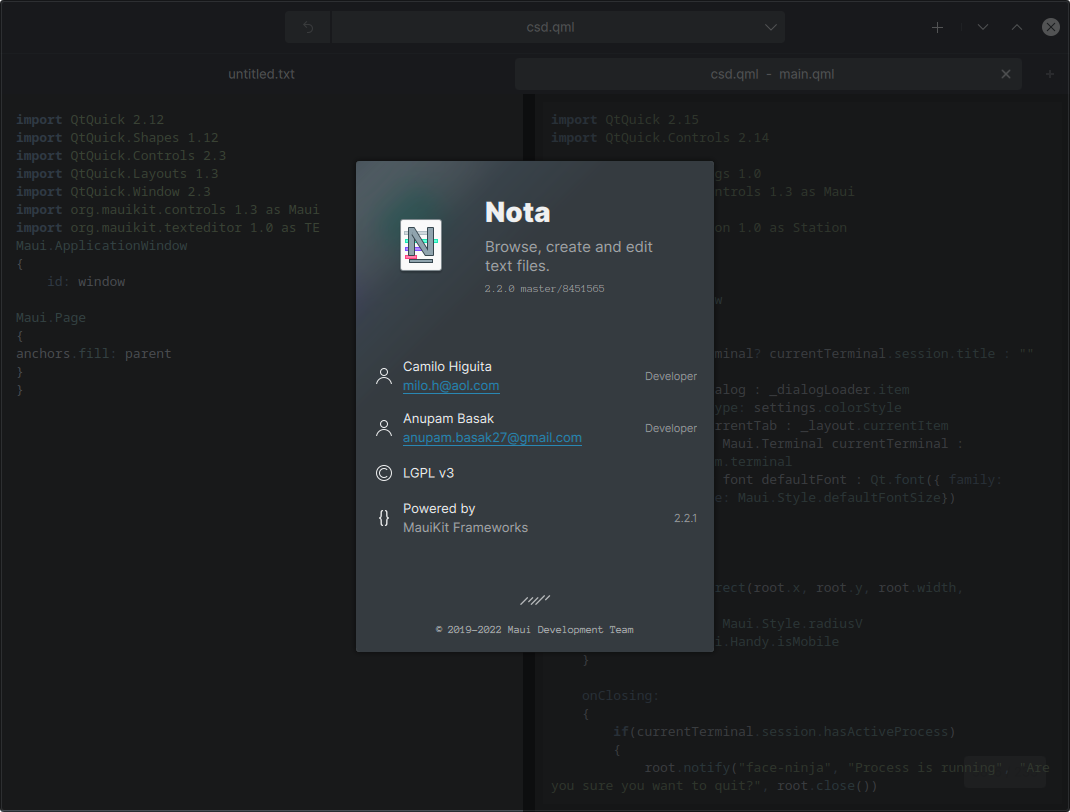1070x812 pixels.
Task: Open the anupam.basak27@gmail.com email link
Action: pos(492,437)
